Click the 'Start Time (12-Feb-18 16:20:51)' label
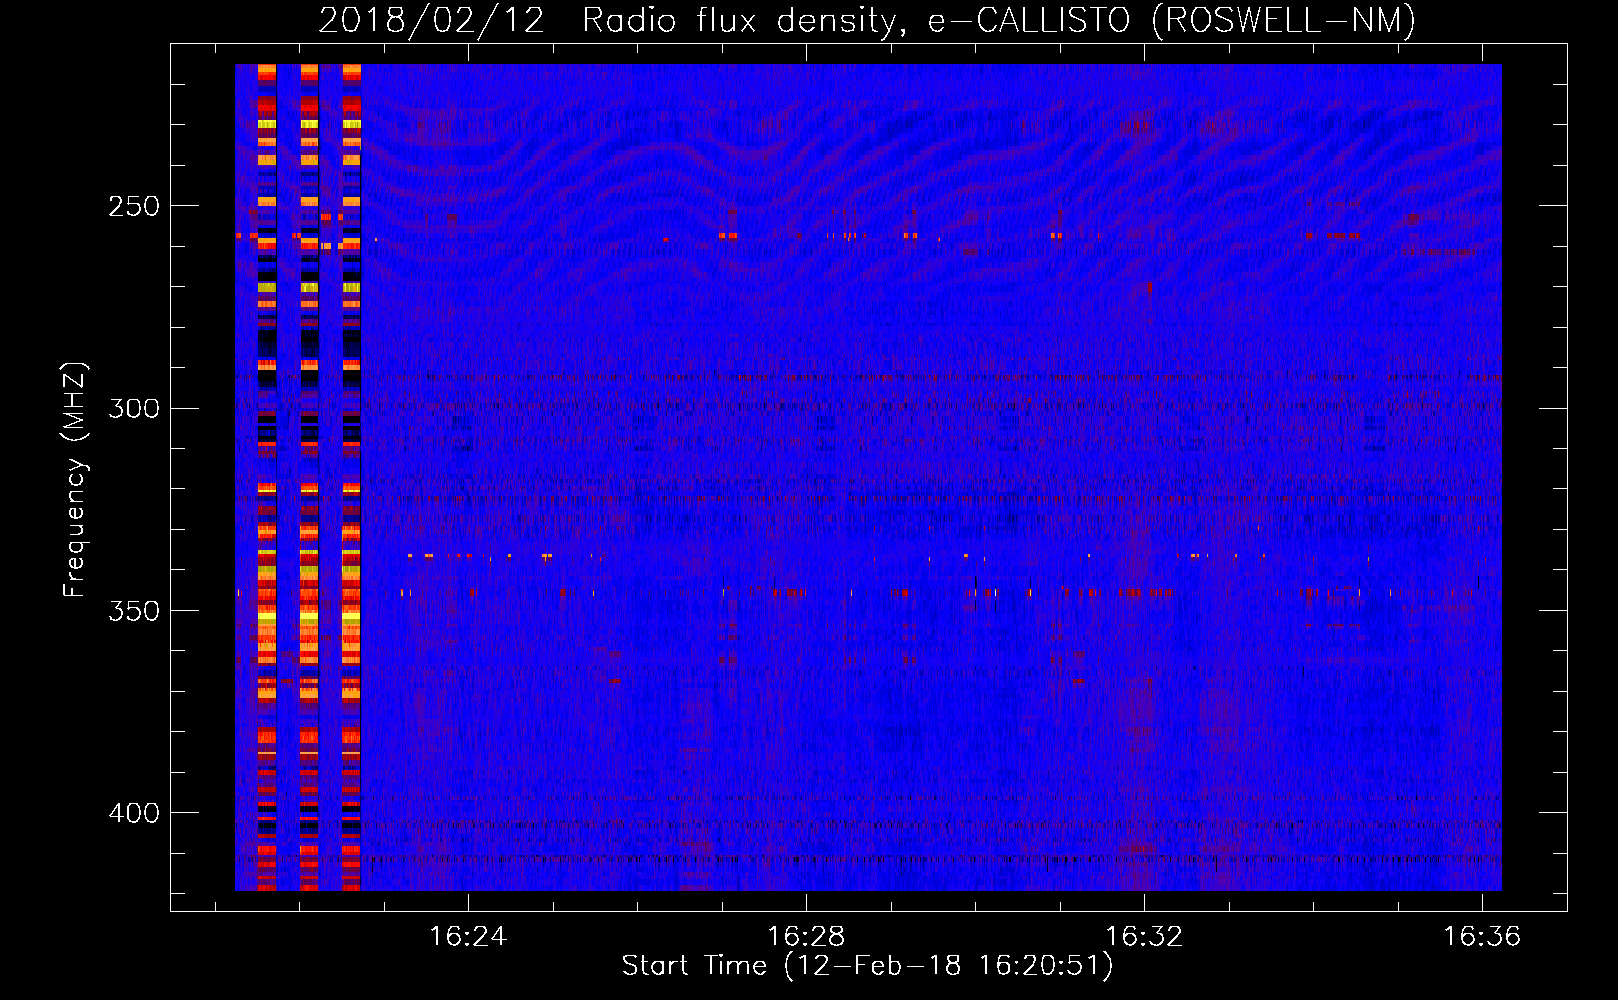1618x1000 pixels. click(867, 966)
